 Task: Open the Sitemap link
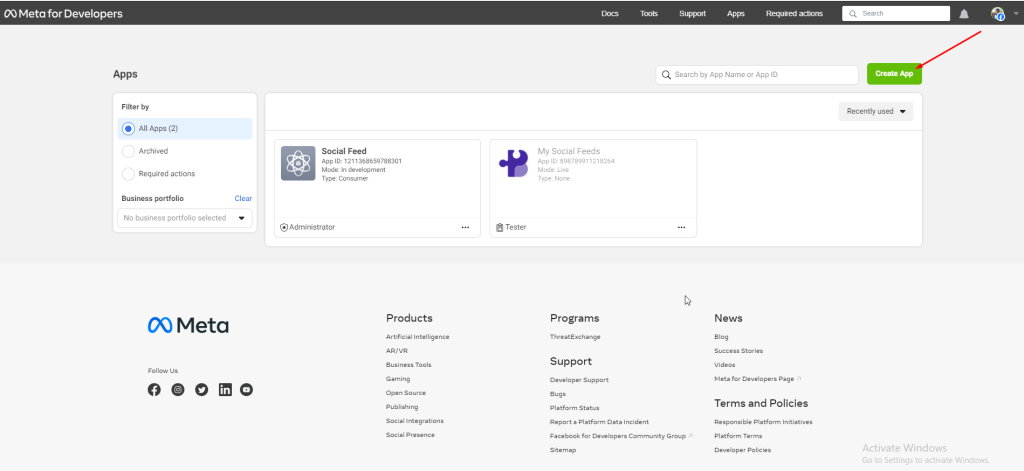(x=563, y=450)
